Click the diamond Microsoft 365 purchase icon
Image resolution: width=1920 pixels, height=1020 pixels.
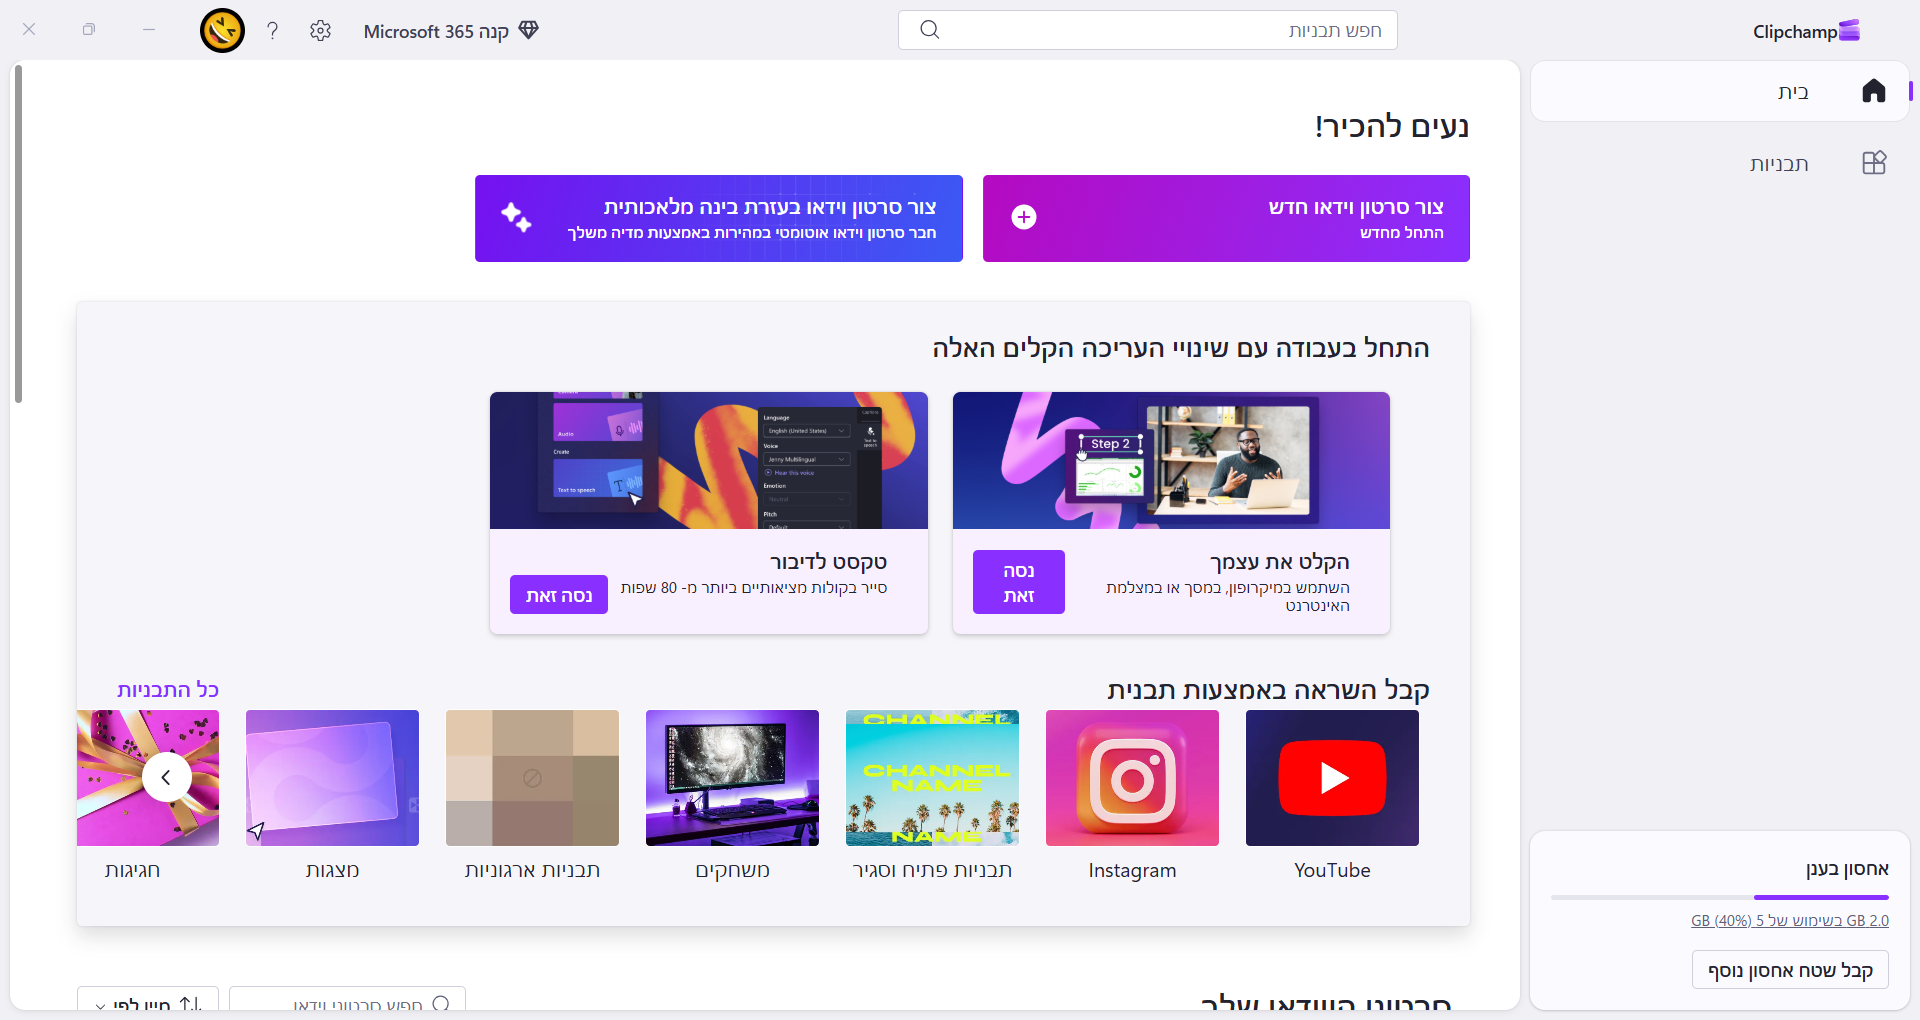pyautogui.click(x=529, y=30)
